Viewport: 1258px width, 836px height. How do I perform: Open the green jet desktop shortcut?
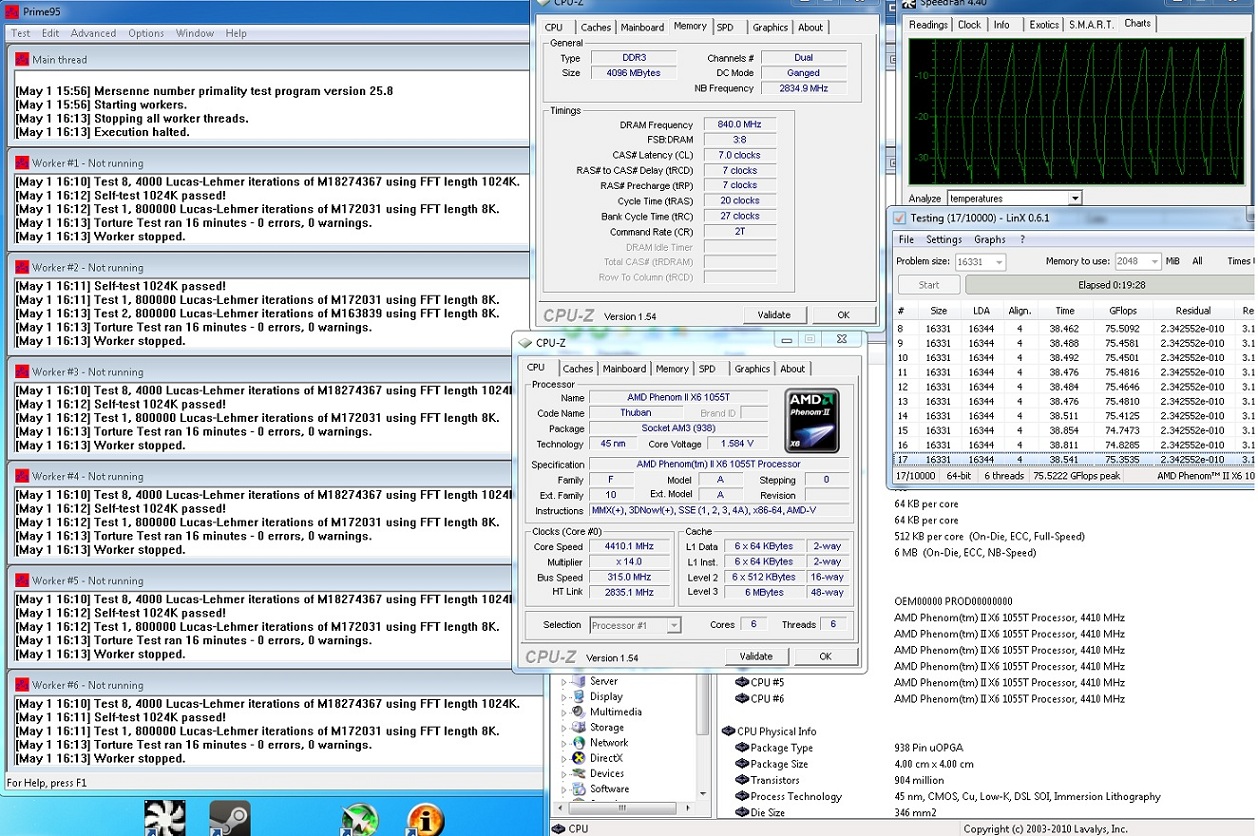pyautogui.click(x=359, y=819)
